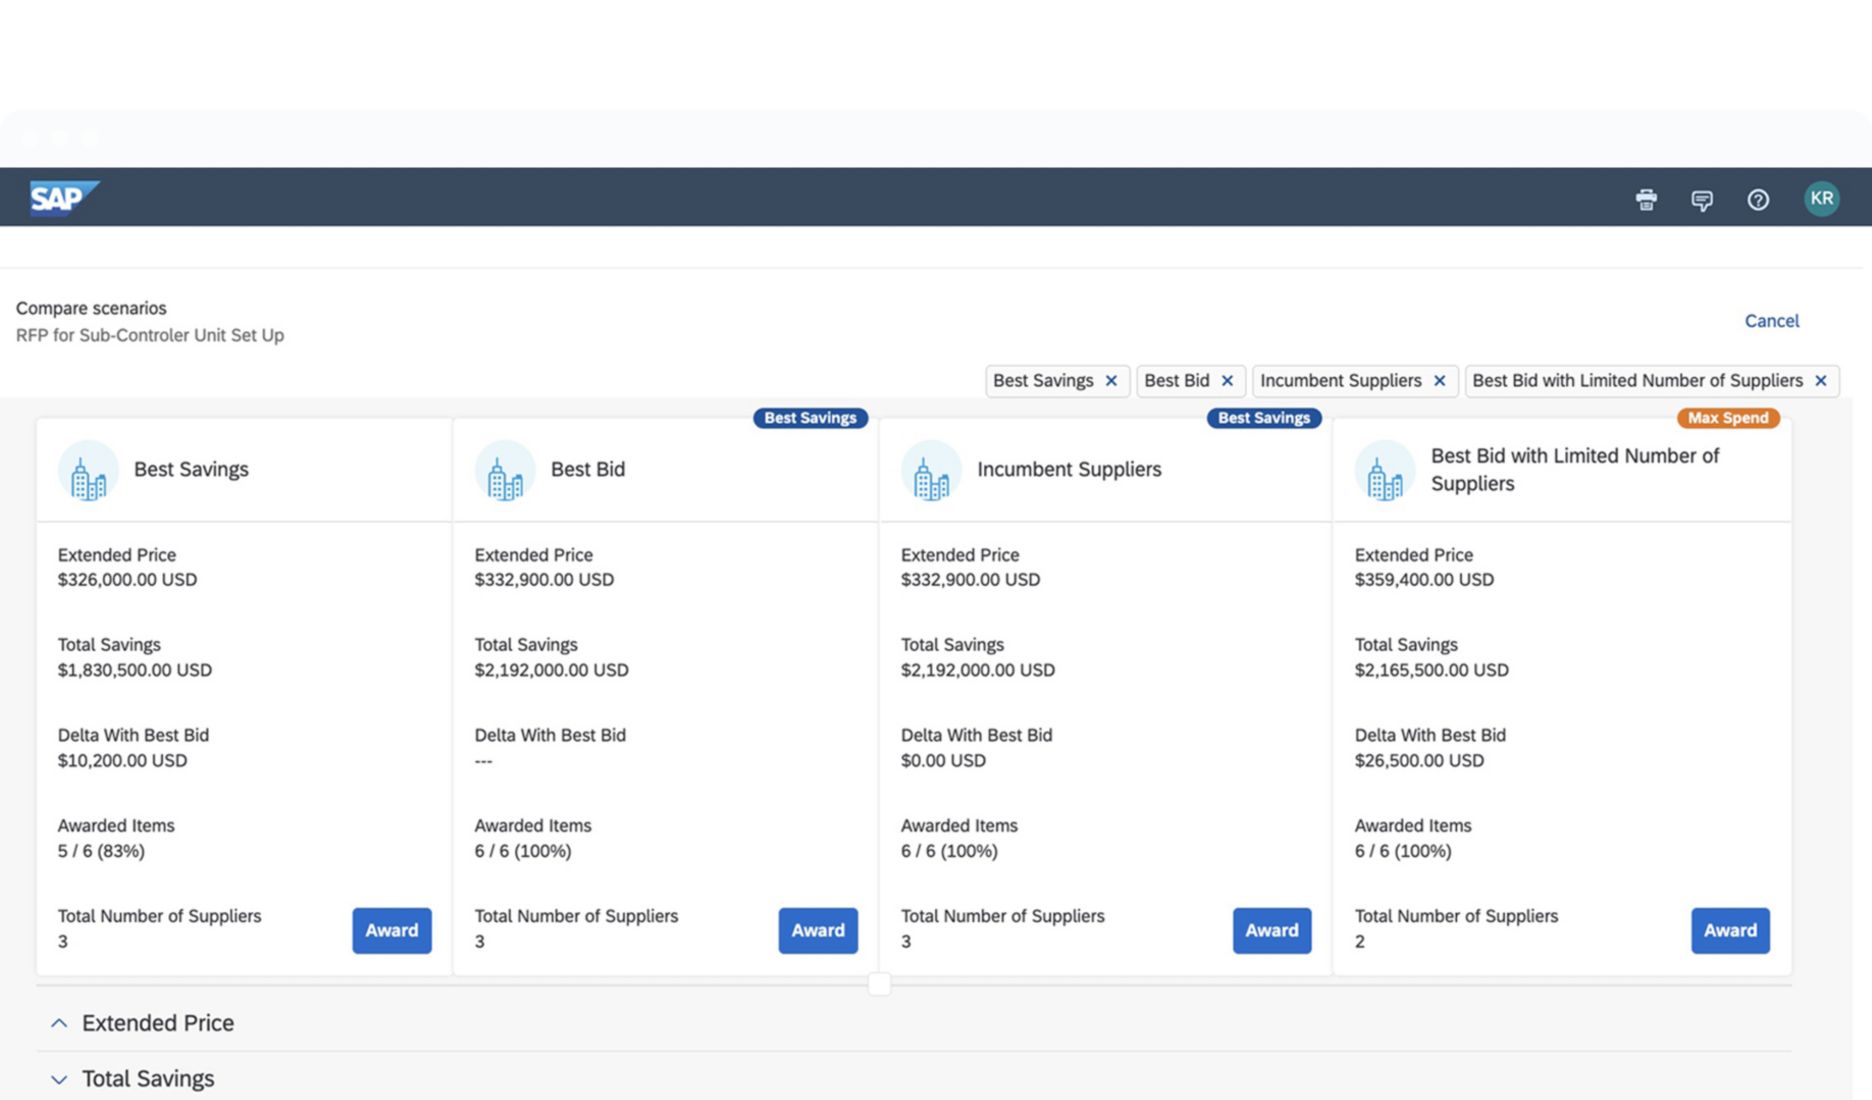Remove Best Bid with Limited Number chip
This screenshot has width=1872, height=1100.
[x=1821, y=381]
